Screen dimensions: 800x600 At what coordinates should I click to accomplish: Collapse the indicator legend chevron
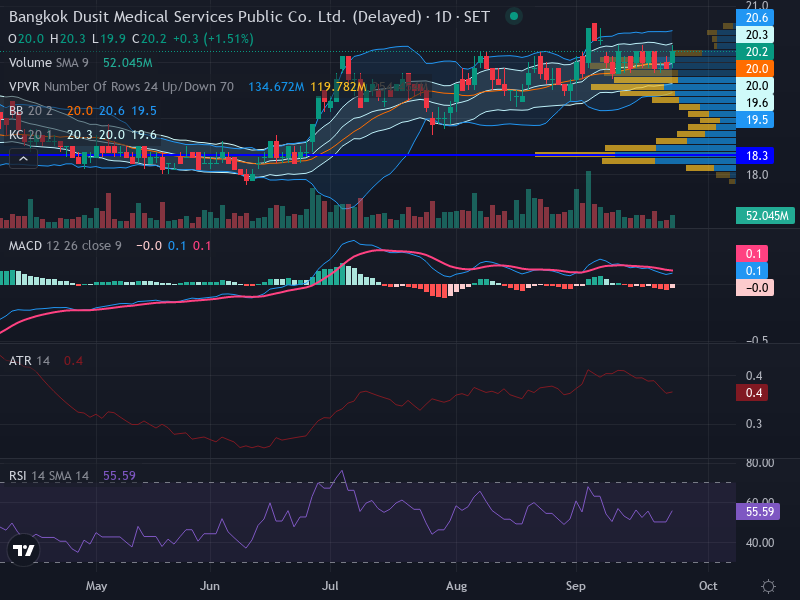coord(23,159)
